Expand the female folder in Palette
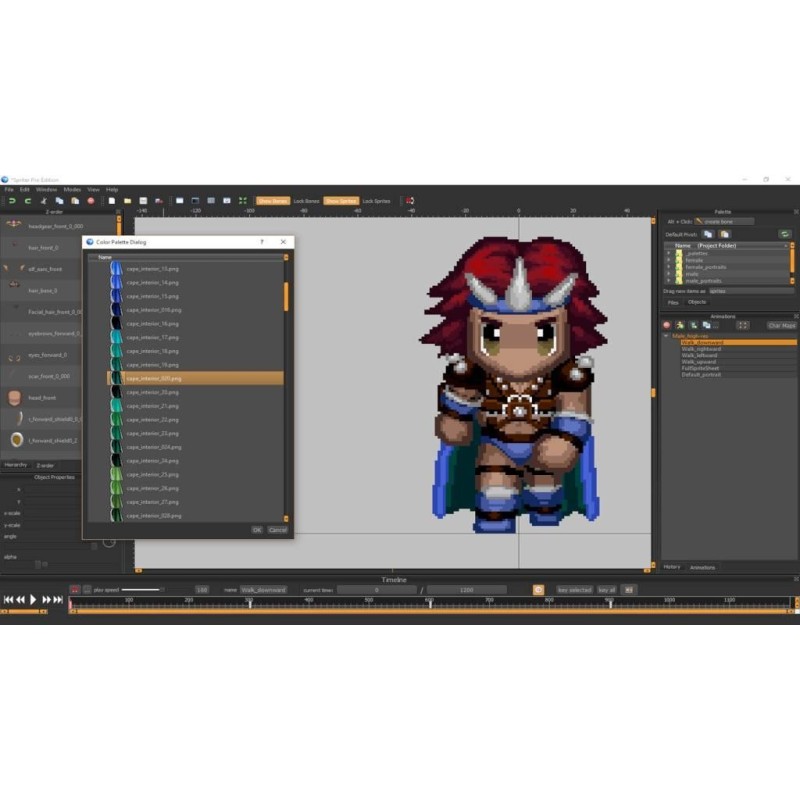Screen dimensions: 800x800 click(x=668, y=260)
